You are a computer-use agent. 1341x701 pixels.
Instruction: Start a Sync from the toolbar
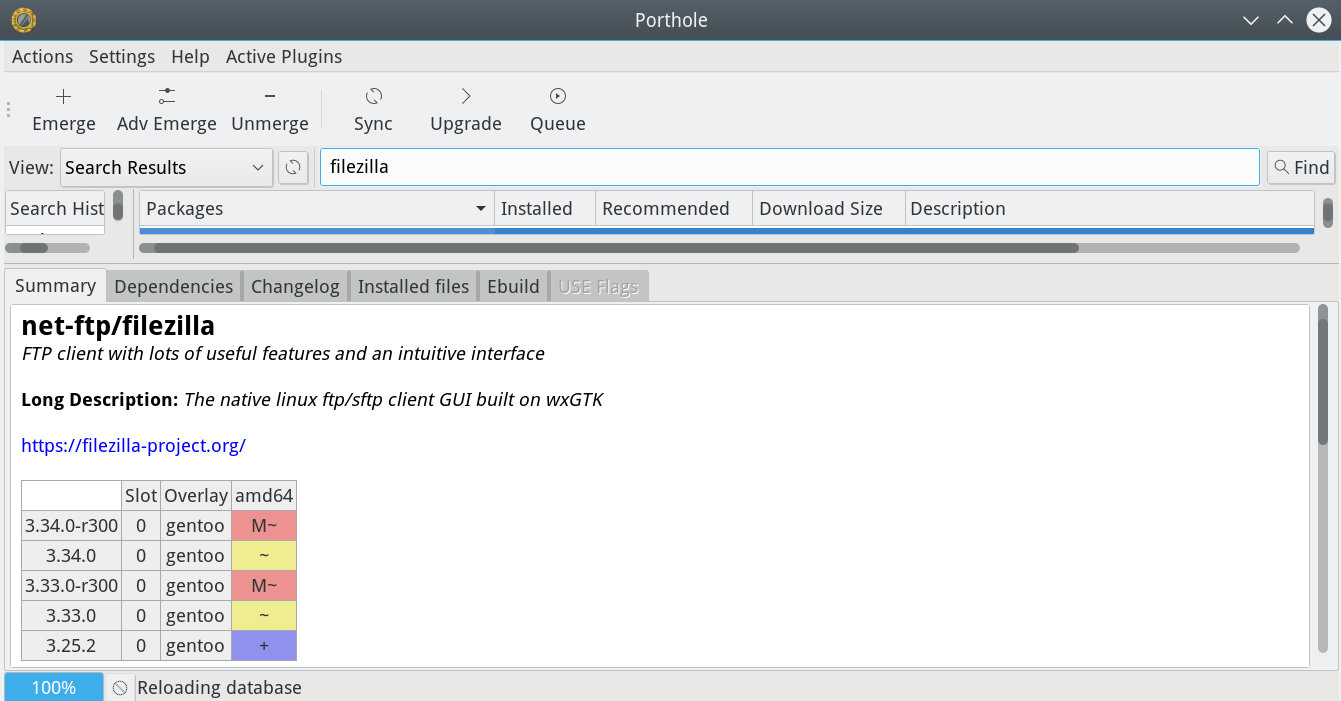pyautogui.click(x=373, y=110)
